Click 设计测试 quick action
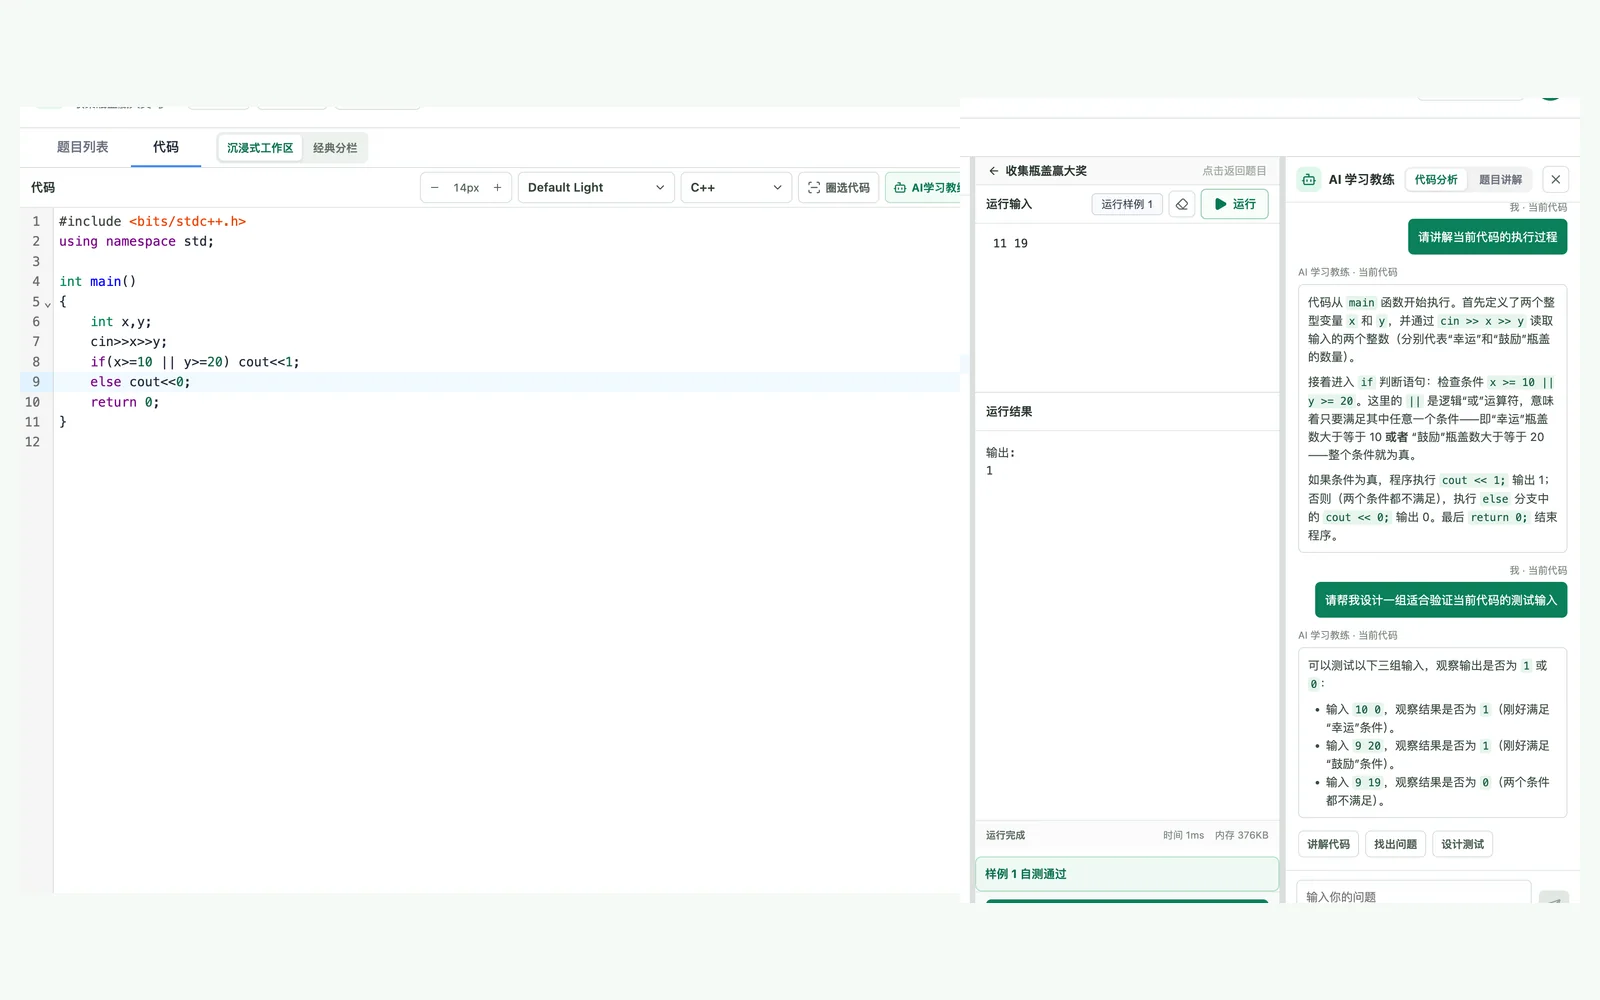The height and width of the screenshot is (1000, 1600). (x=1462, y=844)
